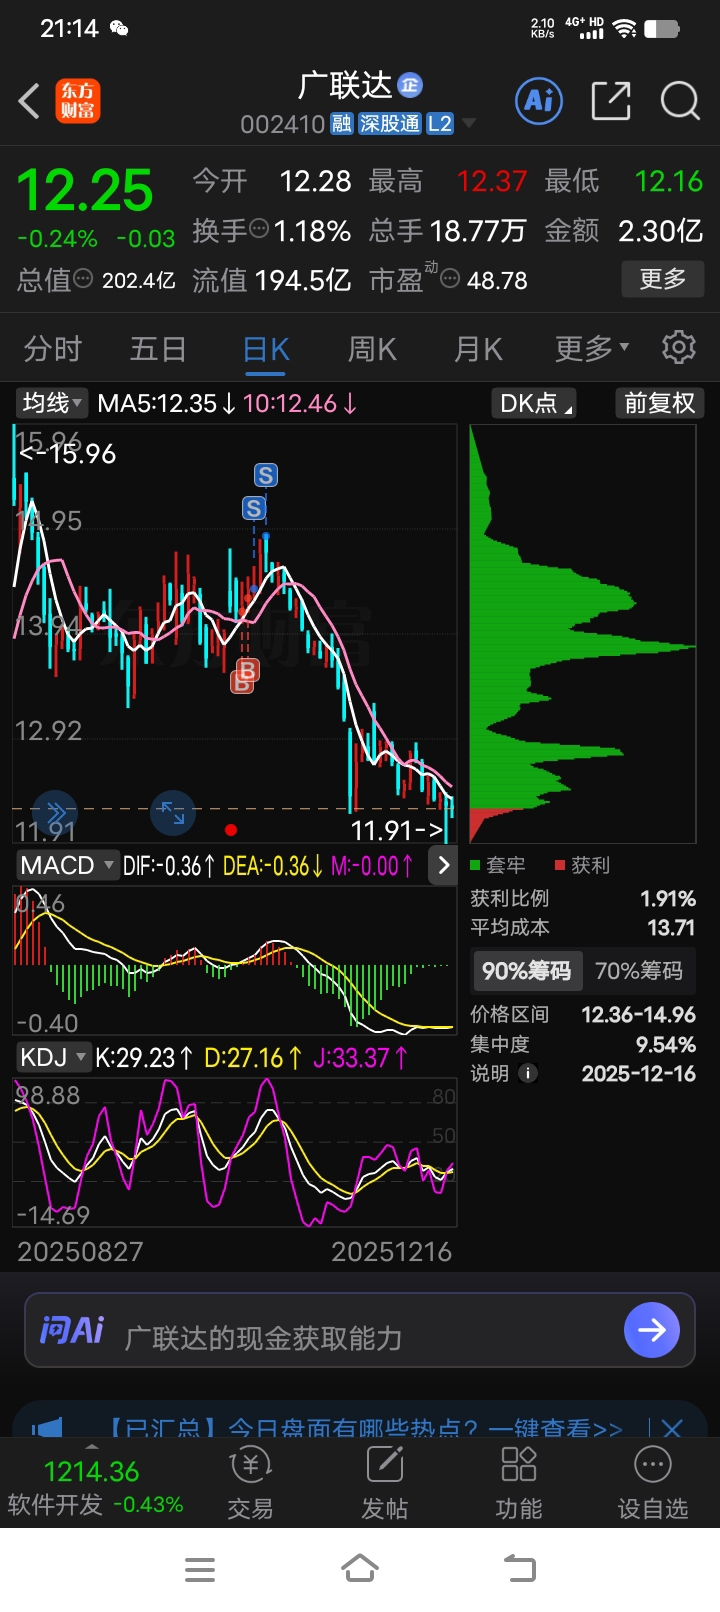Open 功能 functions icon
The image size is (720, 1612).
(519, 1465)
